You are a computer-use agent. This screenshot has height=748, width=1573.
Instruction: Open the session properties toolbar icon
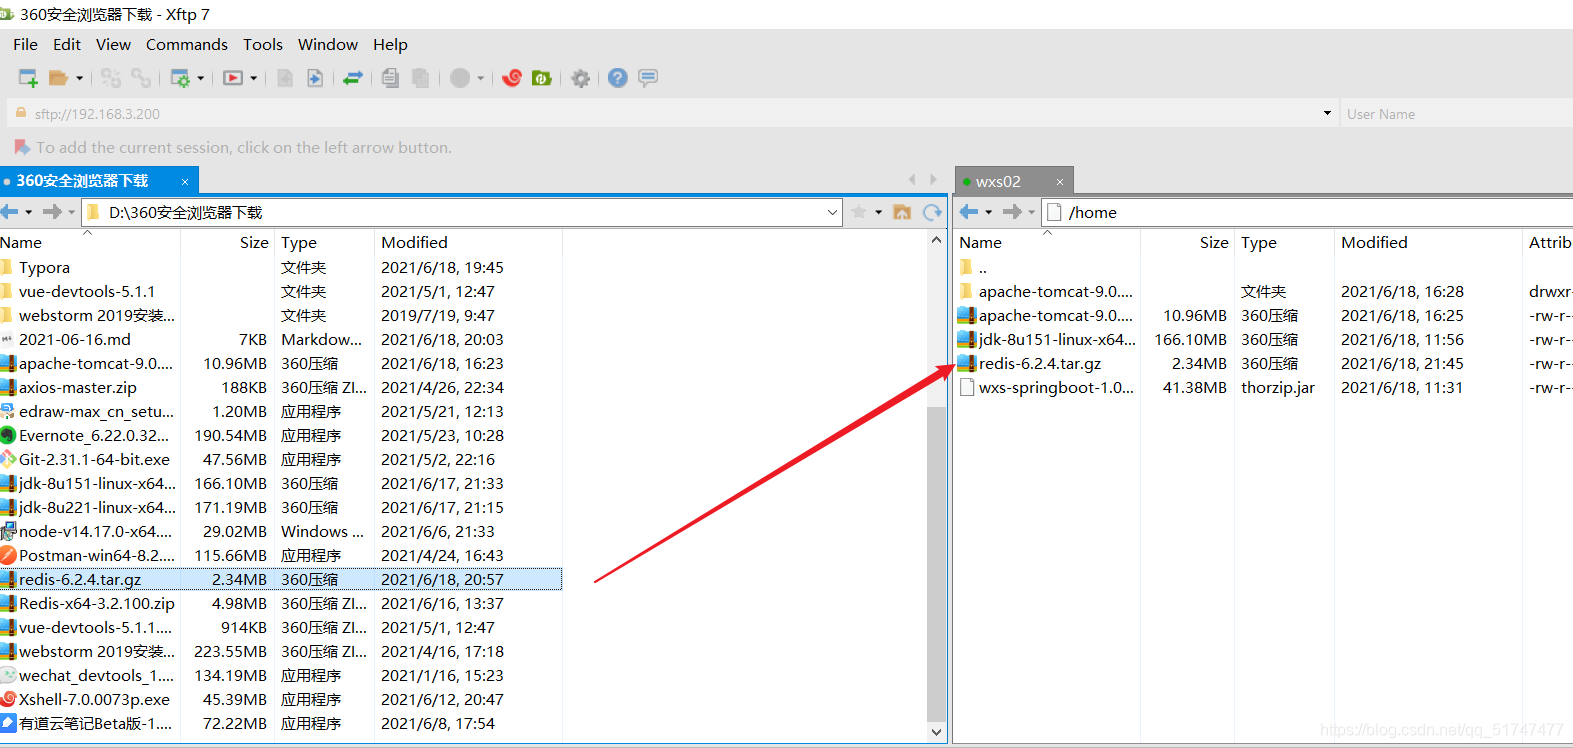181,78
